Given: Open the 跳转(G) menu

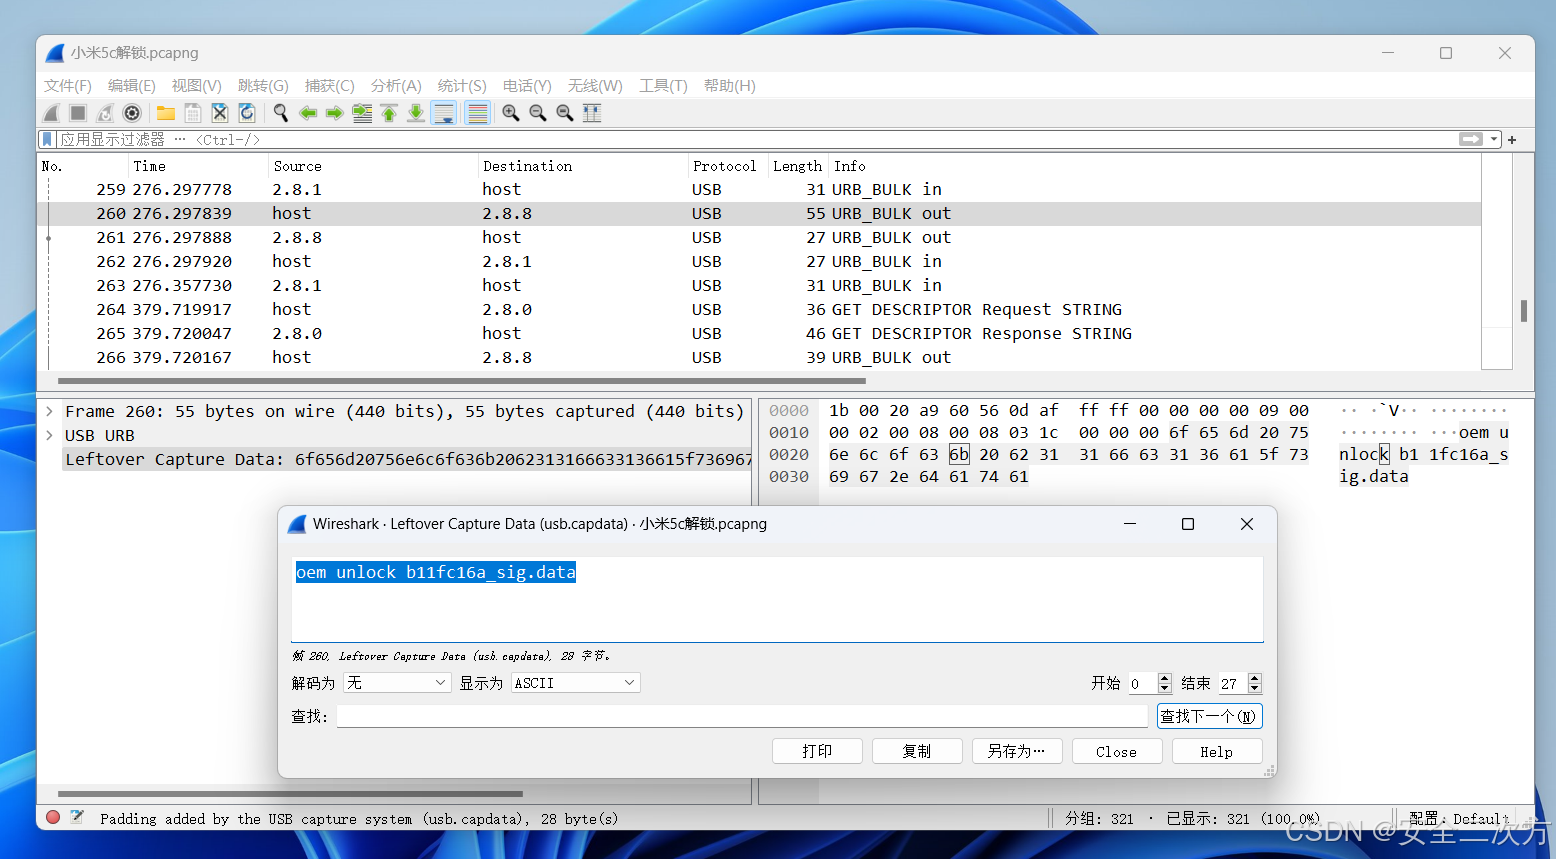Looking at the screenshot, I should (263, 86).
